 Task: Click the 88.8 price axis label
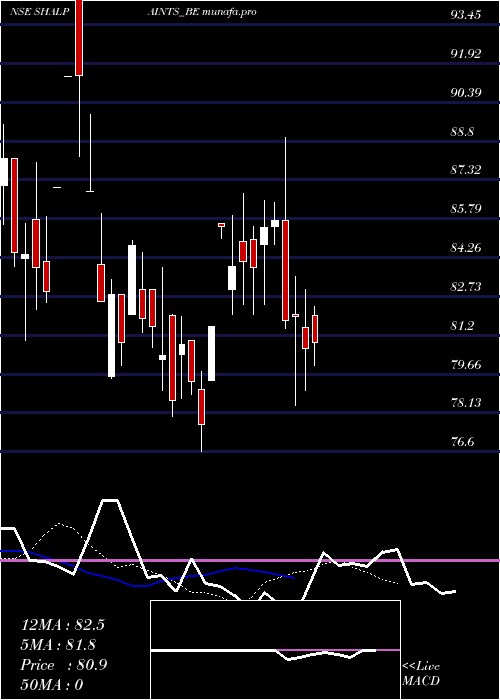462,131
